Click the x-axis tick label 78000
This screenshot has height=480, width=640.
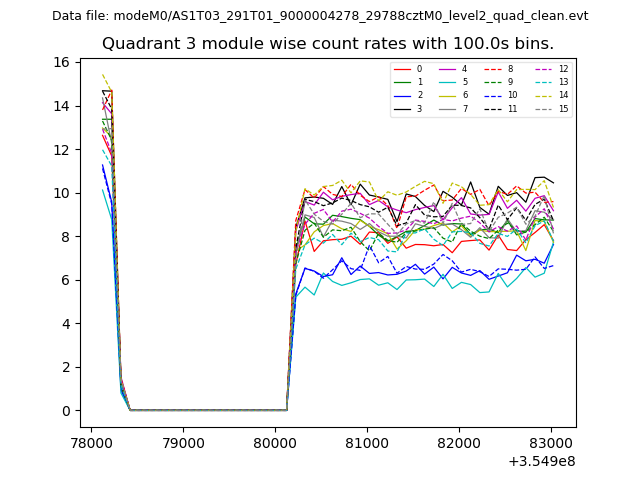click(92, 442)
